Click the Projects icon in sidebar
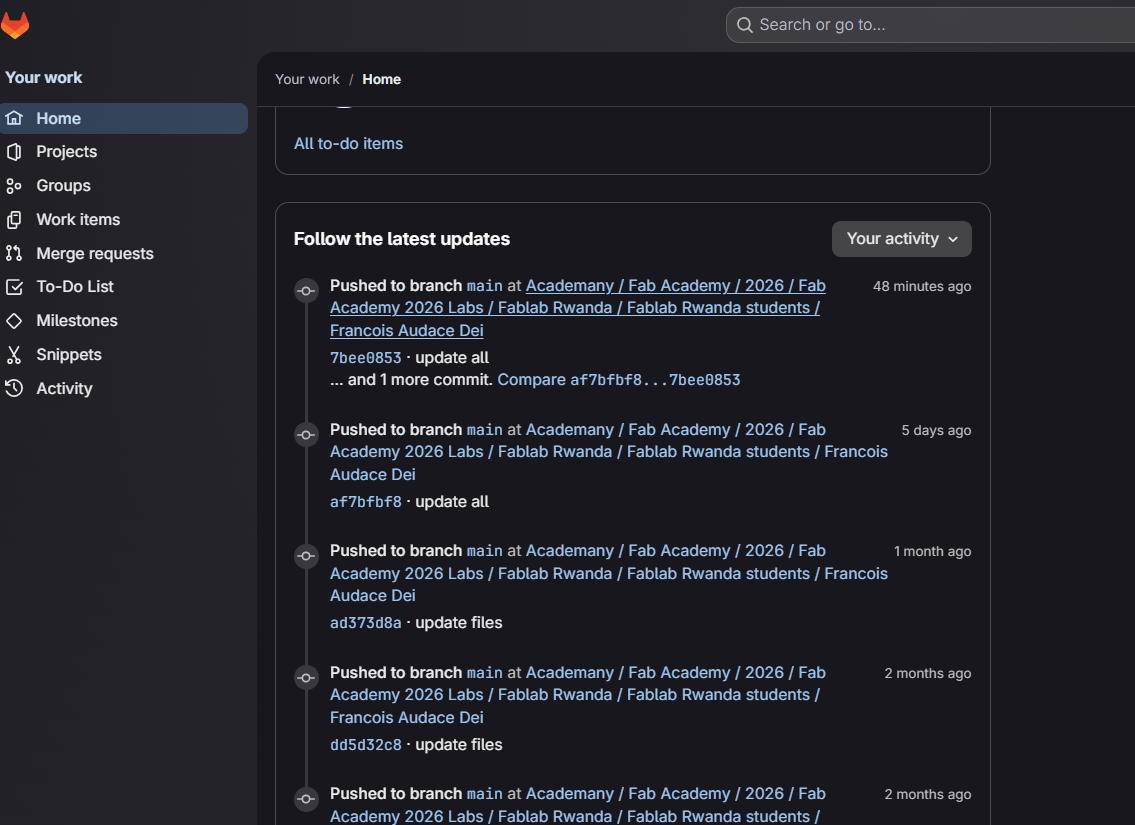The height and width of the screenshot is (825, 1135). pos(14,152)
